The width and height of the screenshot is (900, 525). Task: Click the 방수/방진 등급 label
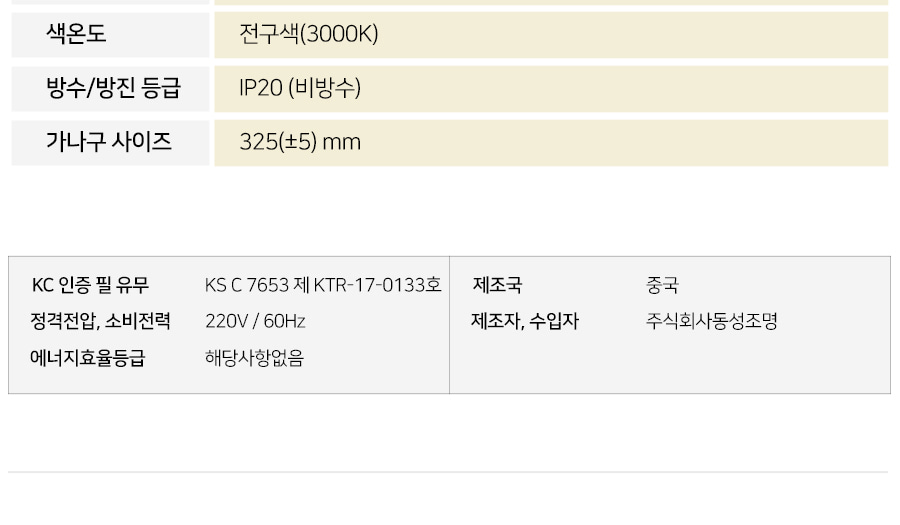coord(113,88)
